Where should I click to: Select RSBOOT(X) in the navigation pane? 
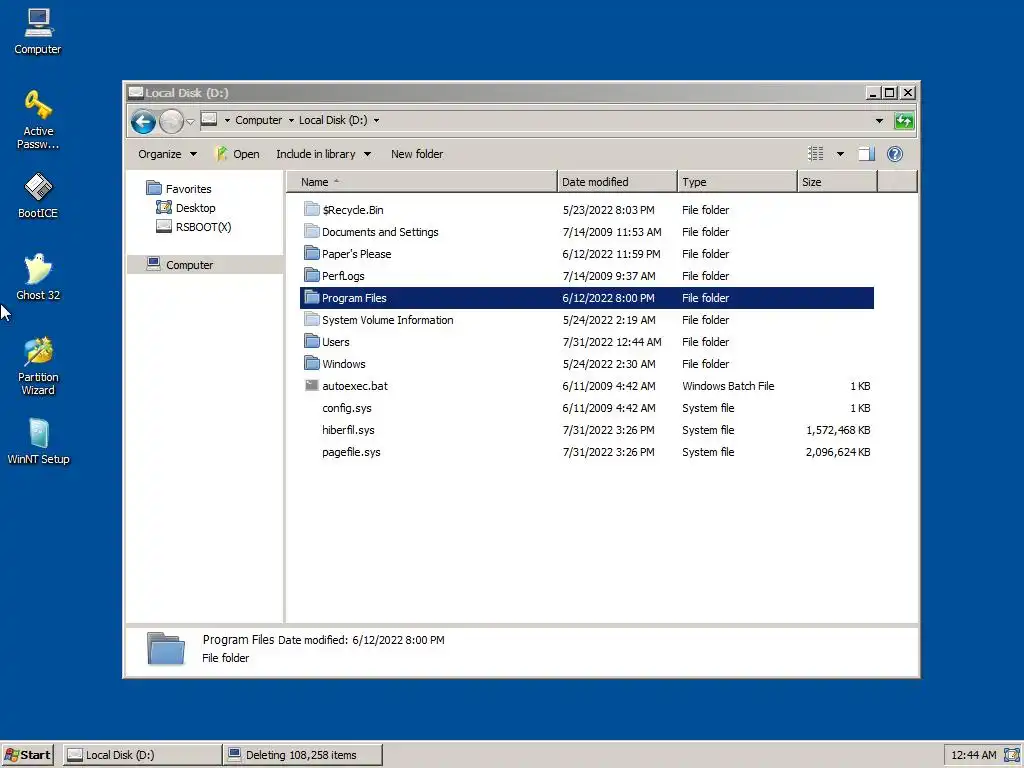click(203, 227)
